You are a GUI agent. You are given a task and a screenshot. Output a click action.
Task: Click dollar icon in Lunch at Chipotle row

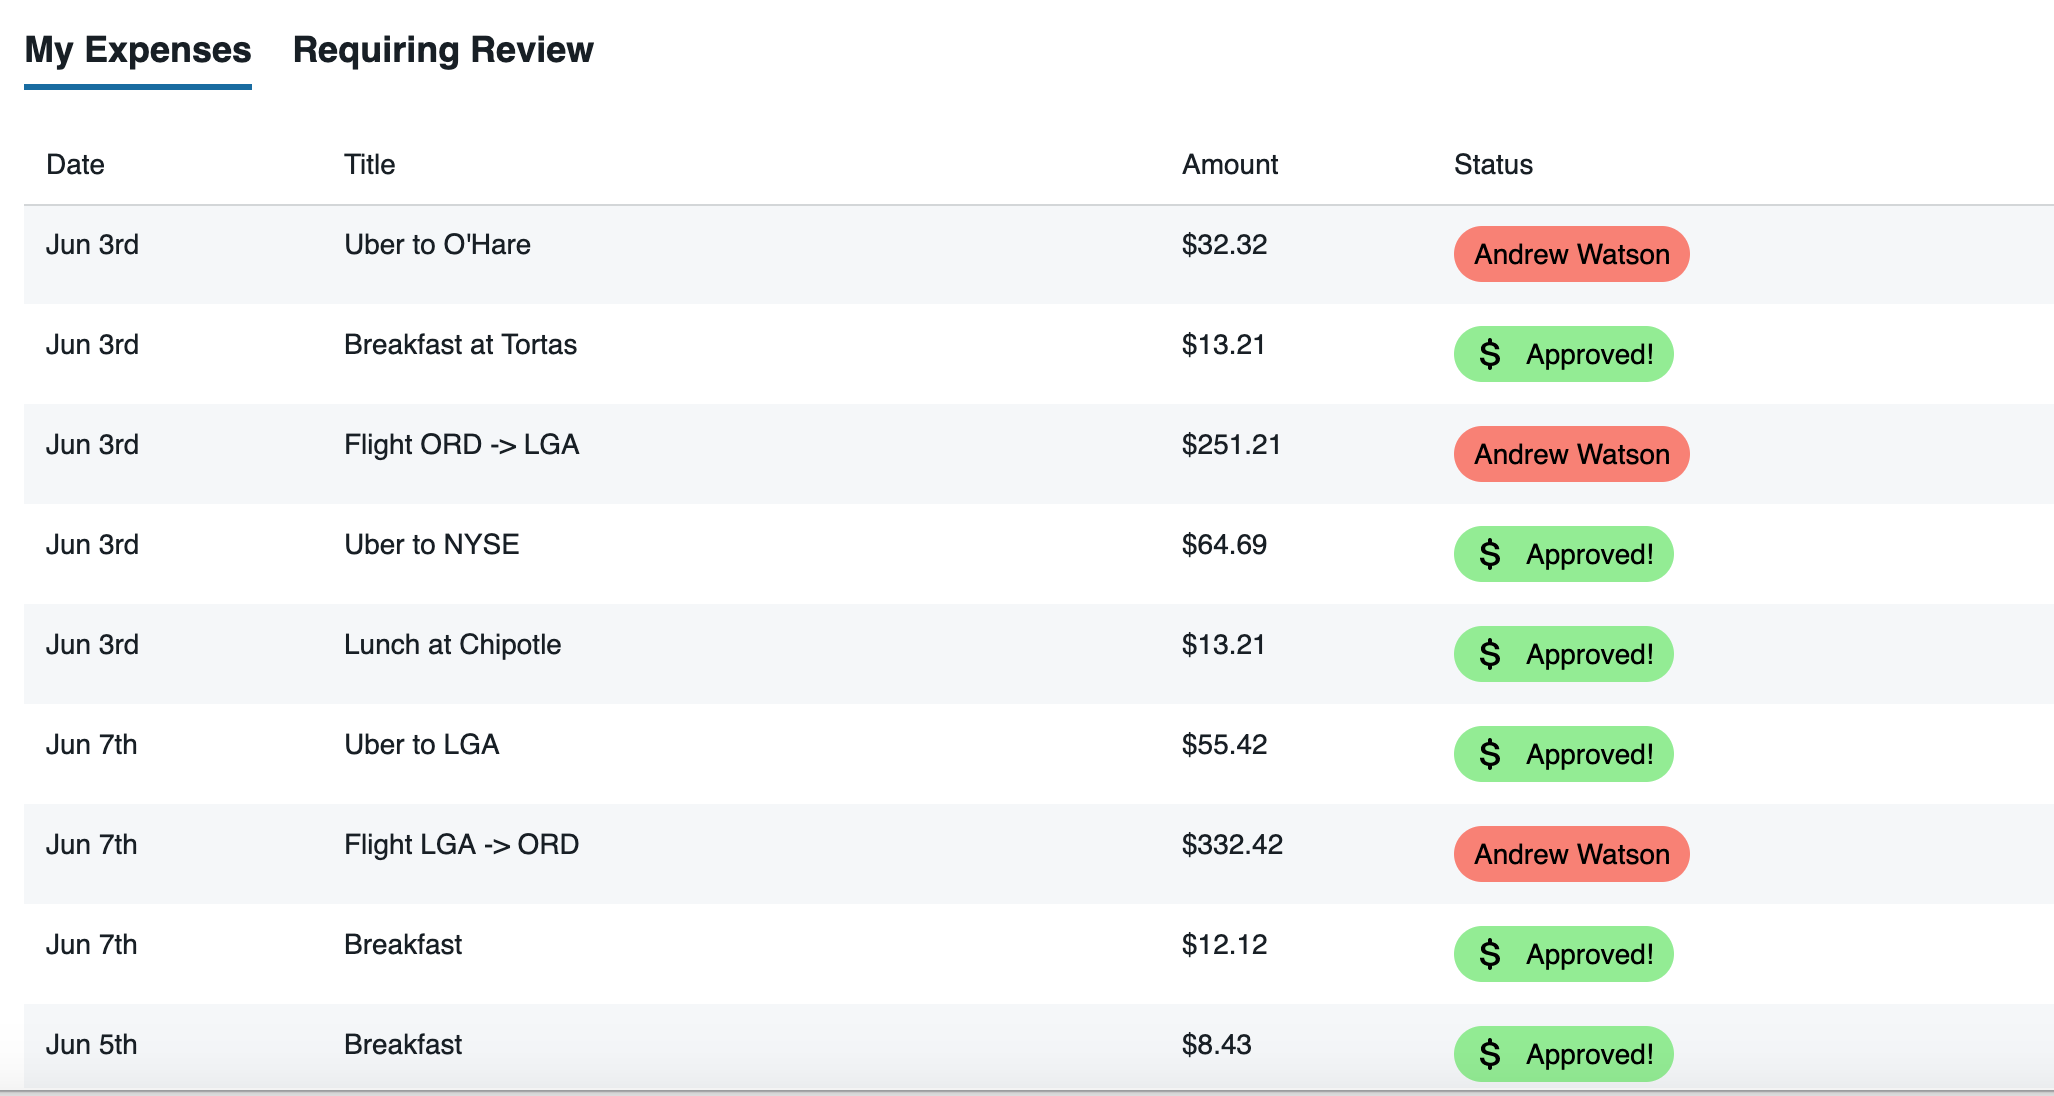(1490, 654)
